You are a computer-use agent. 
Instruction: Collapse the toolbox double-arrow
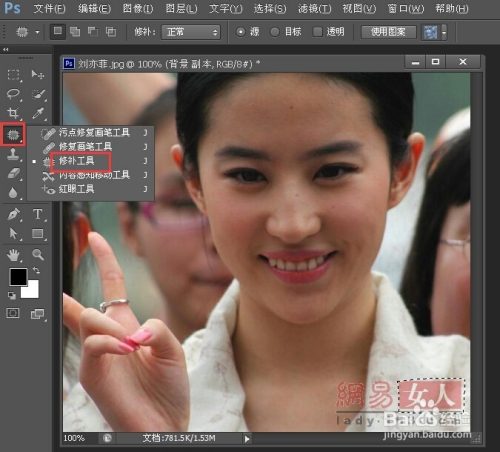[5, 49]
